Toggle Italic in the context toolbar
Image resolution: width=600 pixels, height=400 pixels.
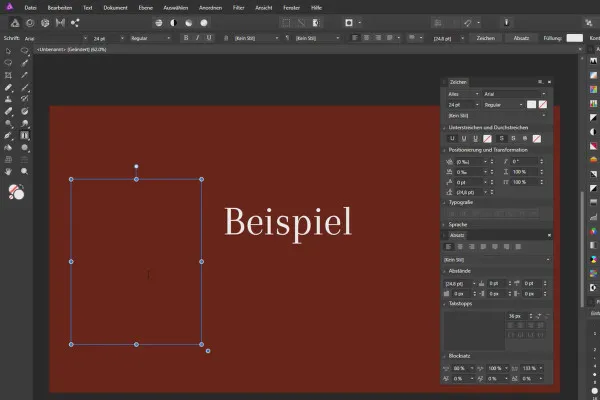[x=197, y=38]
